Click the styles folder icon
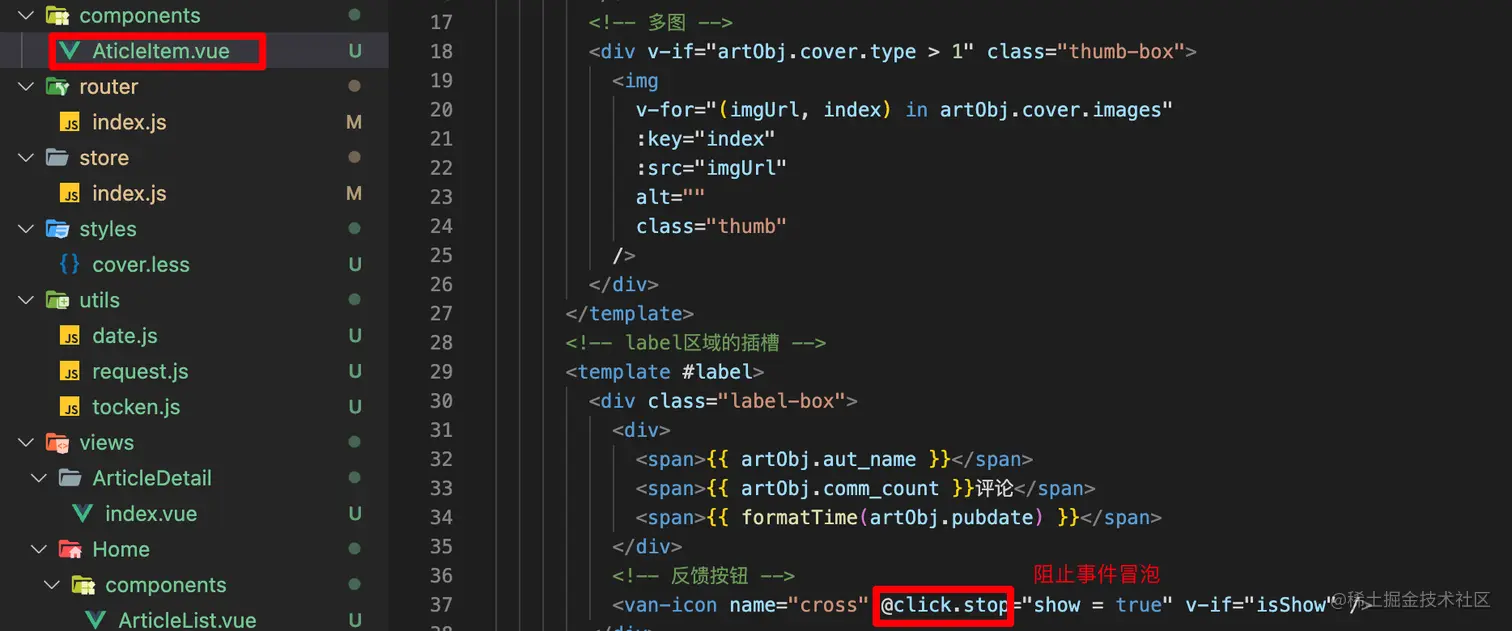 tap(57, 229)
